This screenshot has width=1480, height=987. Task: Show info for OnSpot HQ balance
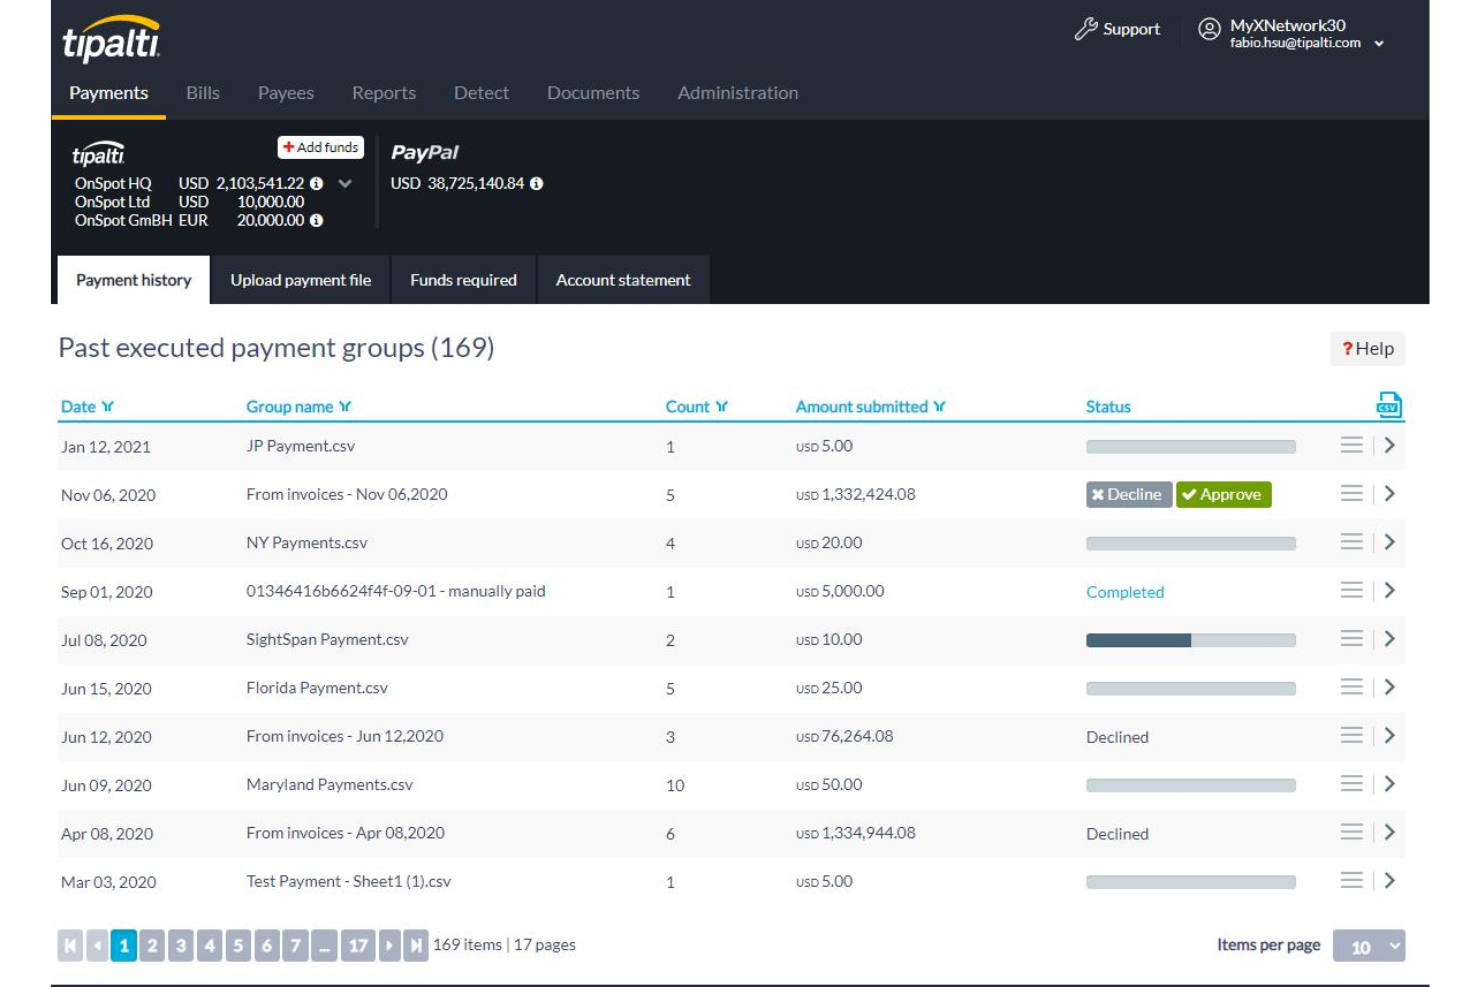point(316,183)
